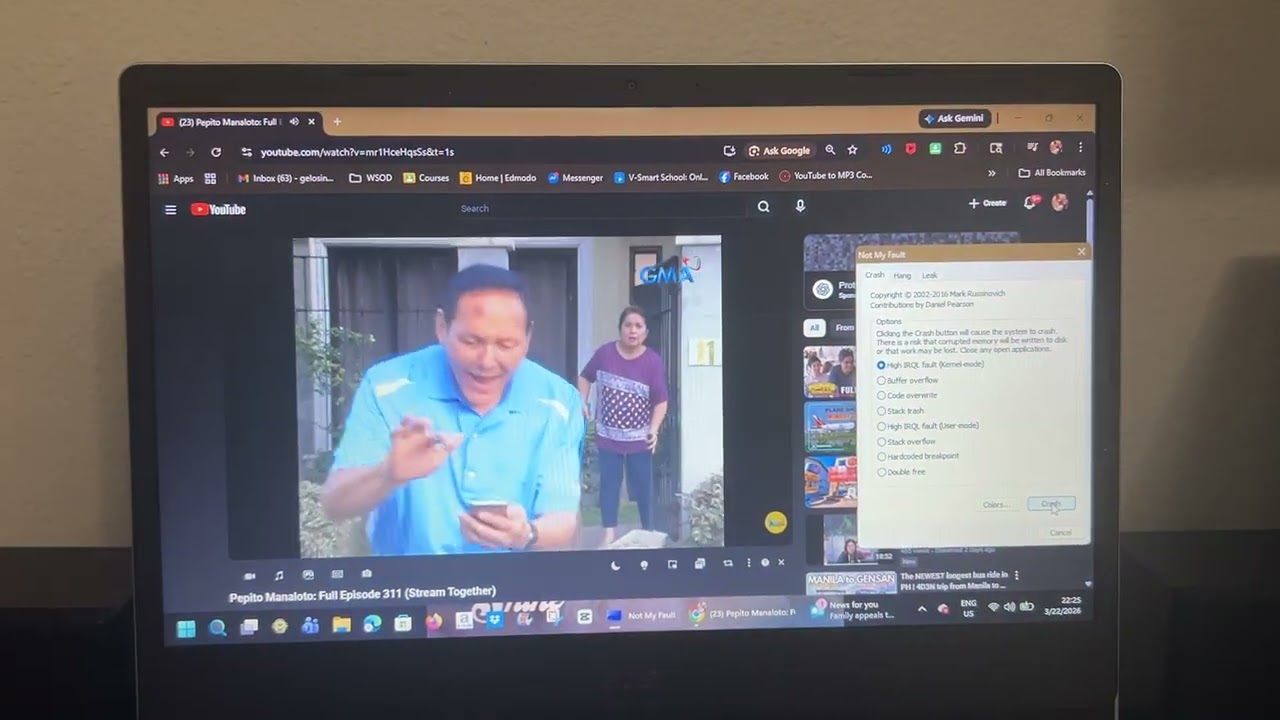The image size is (1280, 720).
Task: Click the Crash button in Not My Fault
Action: pos(1051,504)
